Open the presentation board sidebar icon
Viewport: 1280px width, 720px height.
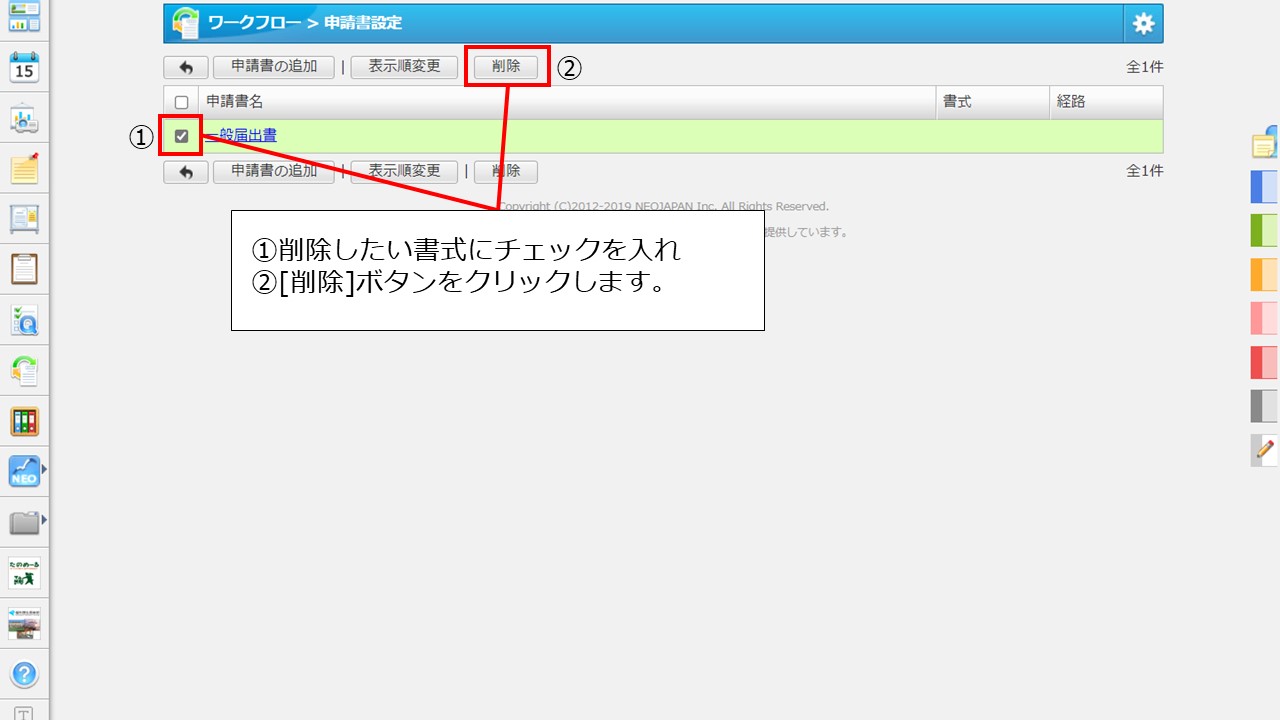tap(24, 119)
